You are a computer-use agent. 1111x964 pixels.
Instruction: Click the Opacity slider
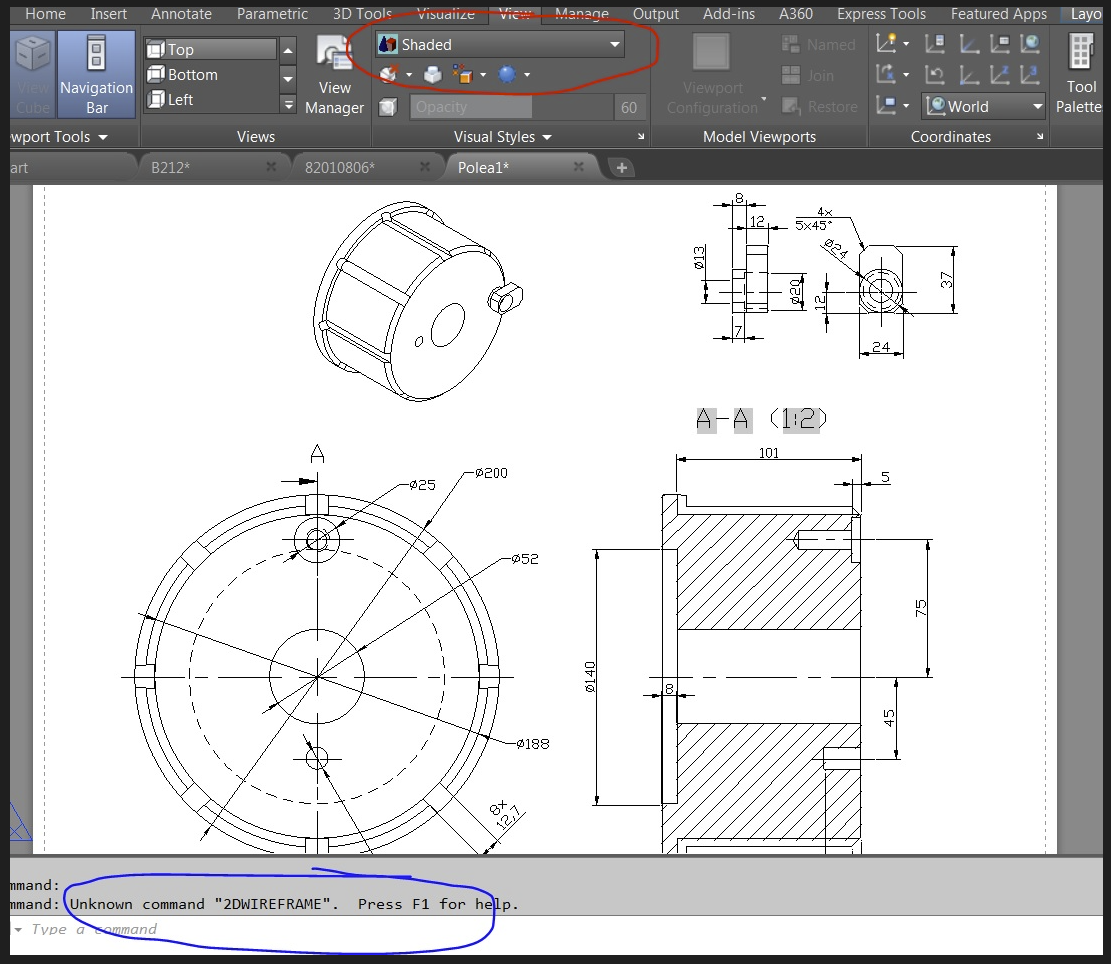(512, 107)
